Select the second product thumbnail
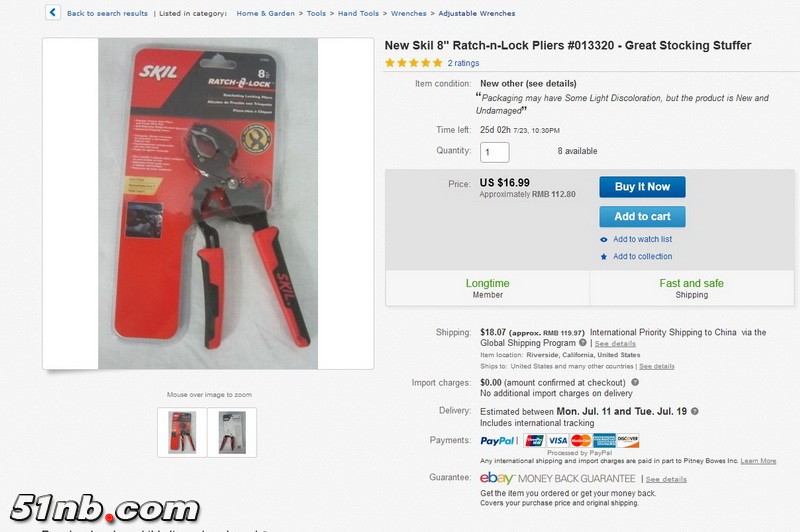 coord(232,433)
